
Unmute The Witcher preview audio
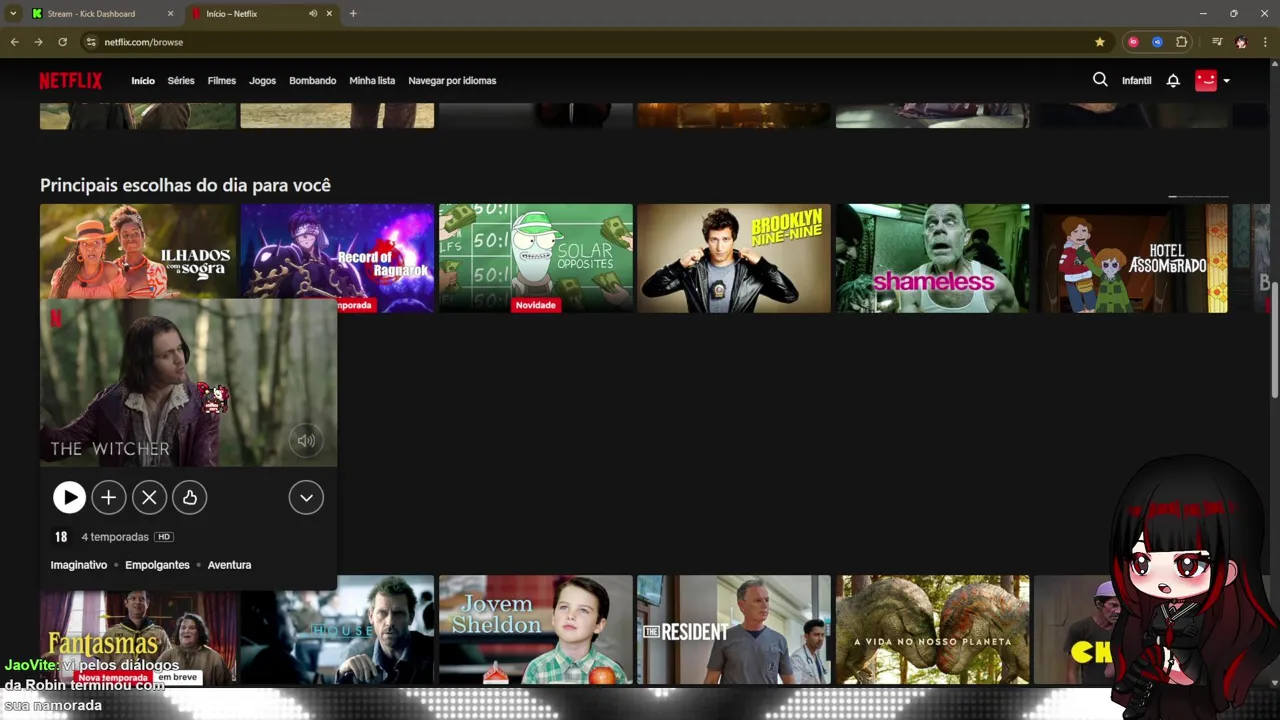pos(306,440)
